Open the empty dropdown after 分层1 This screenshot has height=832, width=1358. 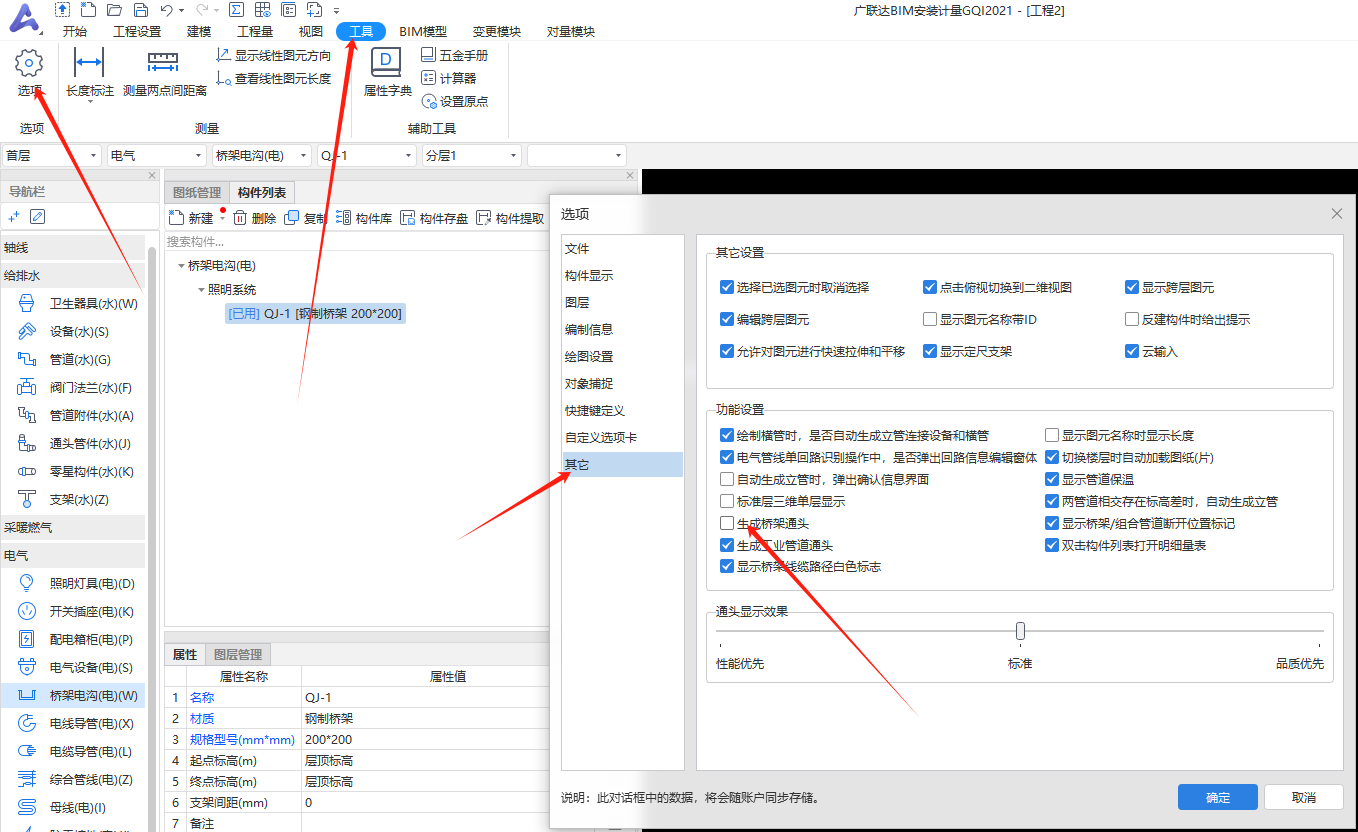576,156
